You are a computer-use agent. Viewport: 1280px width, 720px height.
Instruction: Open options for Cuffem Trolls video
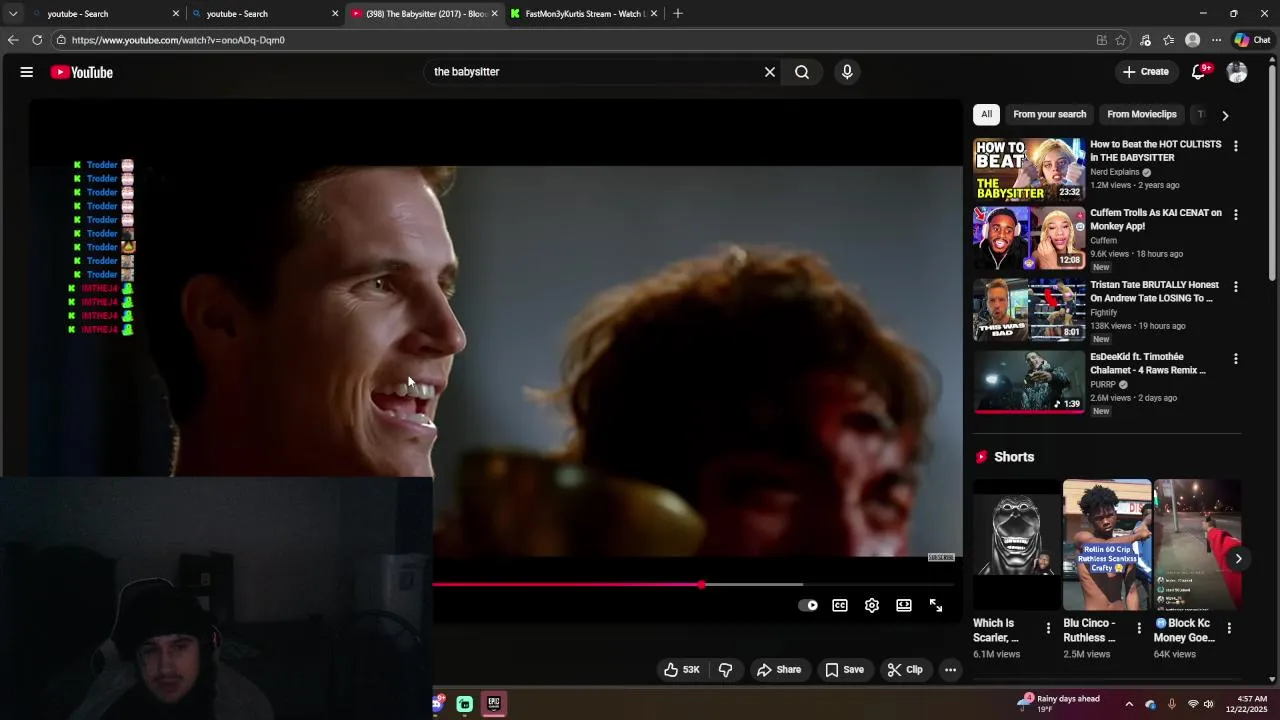point(1235,215)
